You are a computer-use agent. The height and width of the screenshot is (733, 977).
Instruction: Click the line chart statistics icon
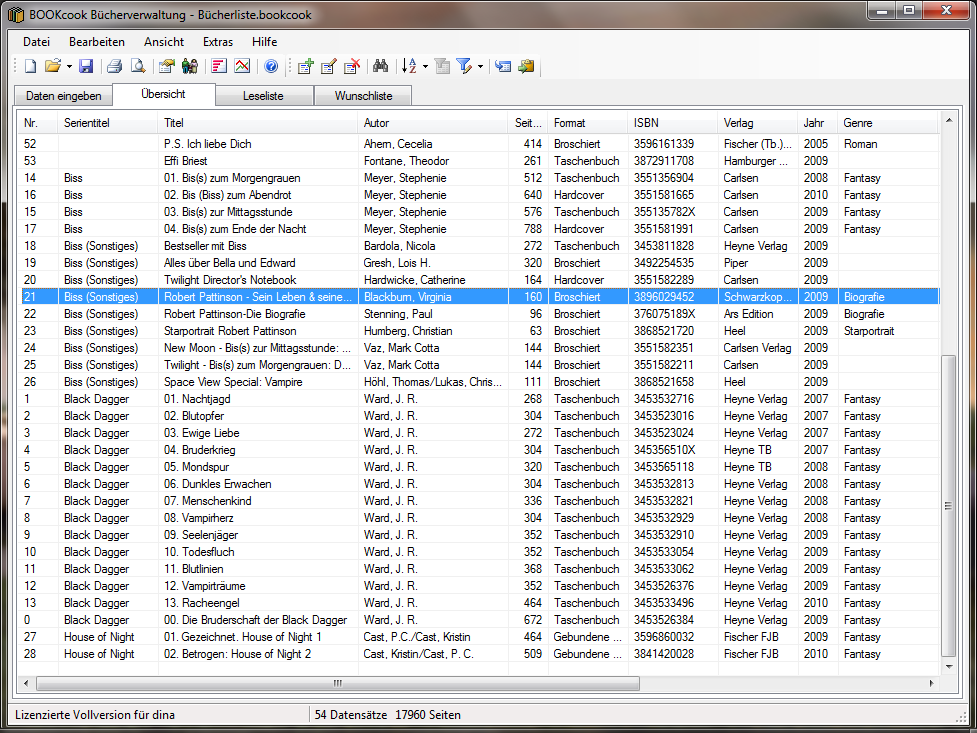[x=242, y=67]
